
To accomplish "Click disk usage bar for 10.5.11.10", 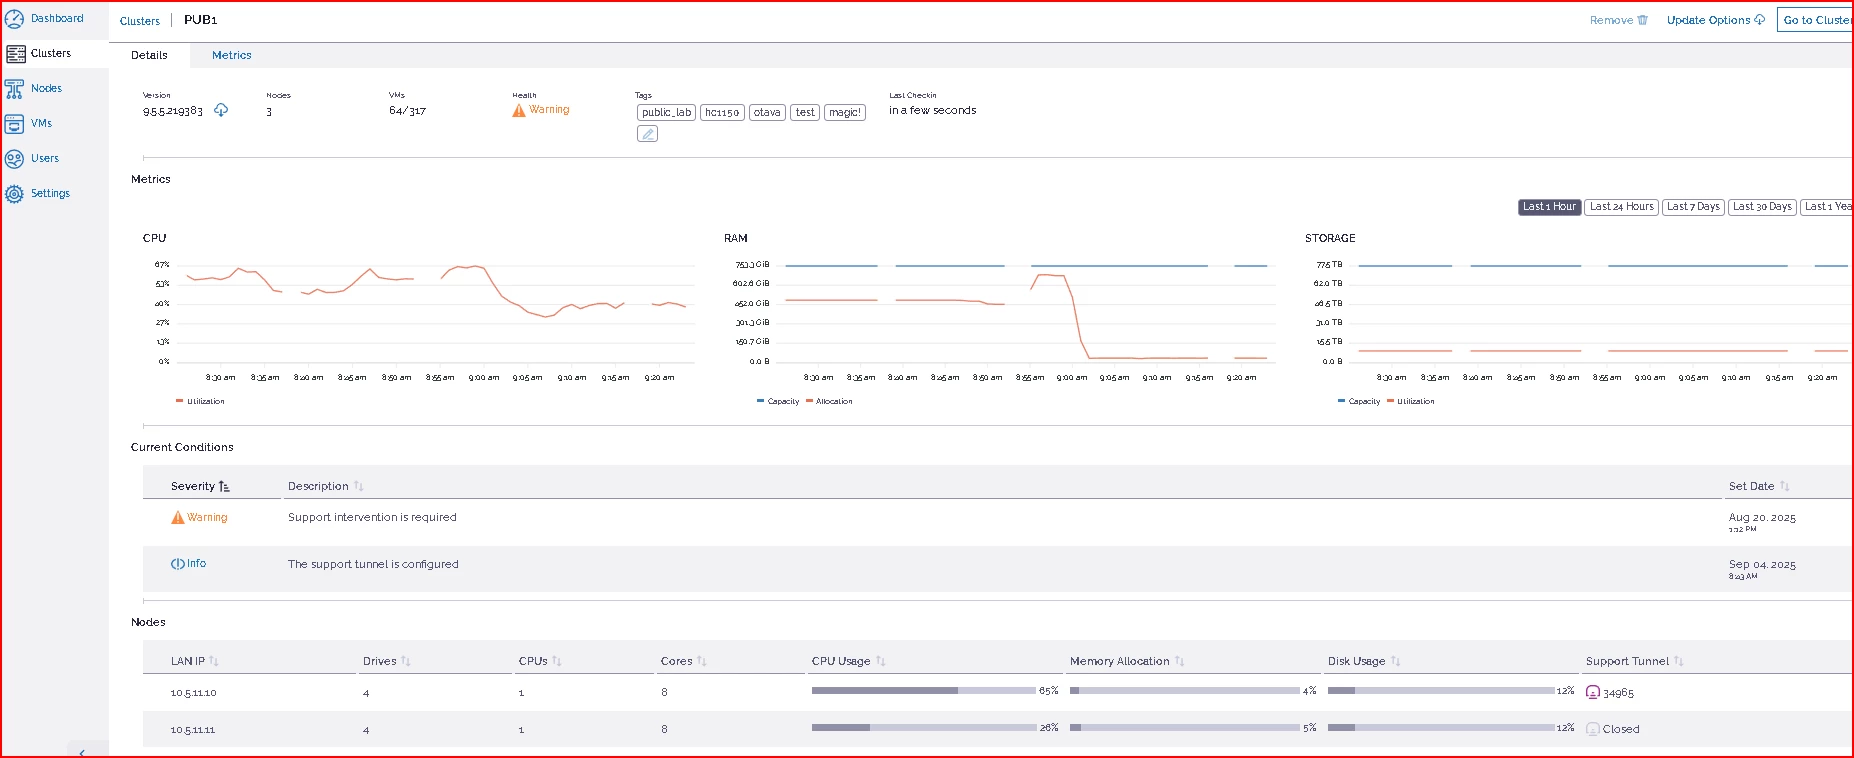I will (x=1441, y=691).
